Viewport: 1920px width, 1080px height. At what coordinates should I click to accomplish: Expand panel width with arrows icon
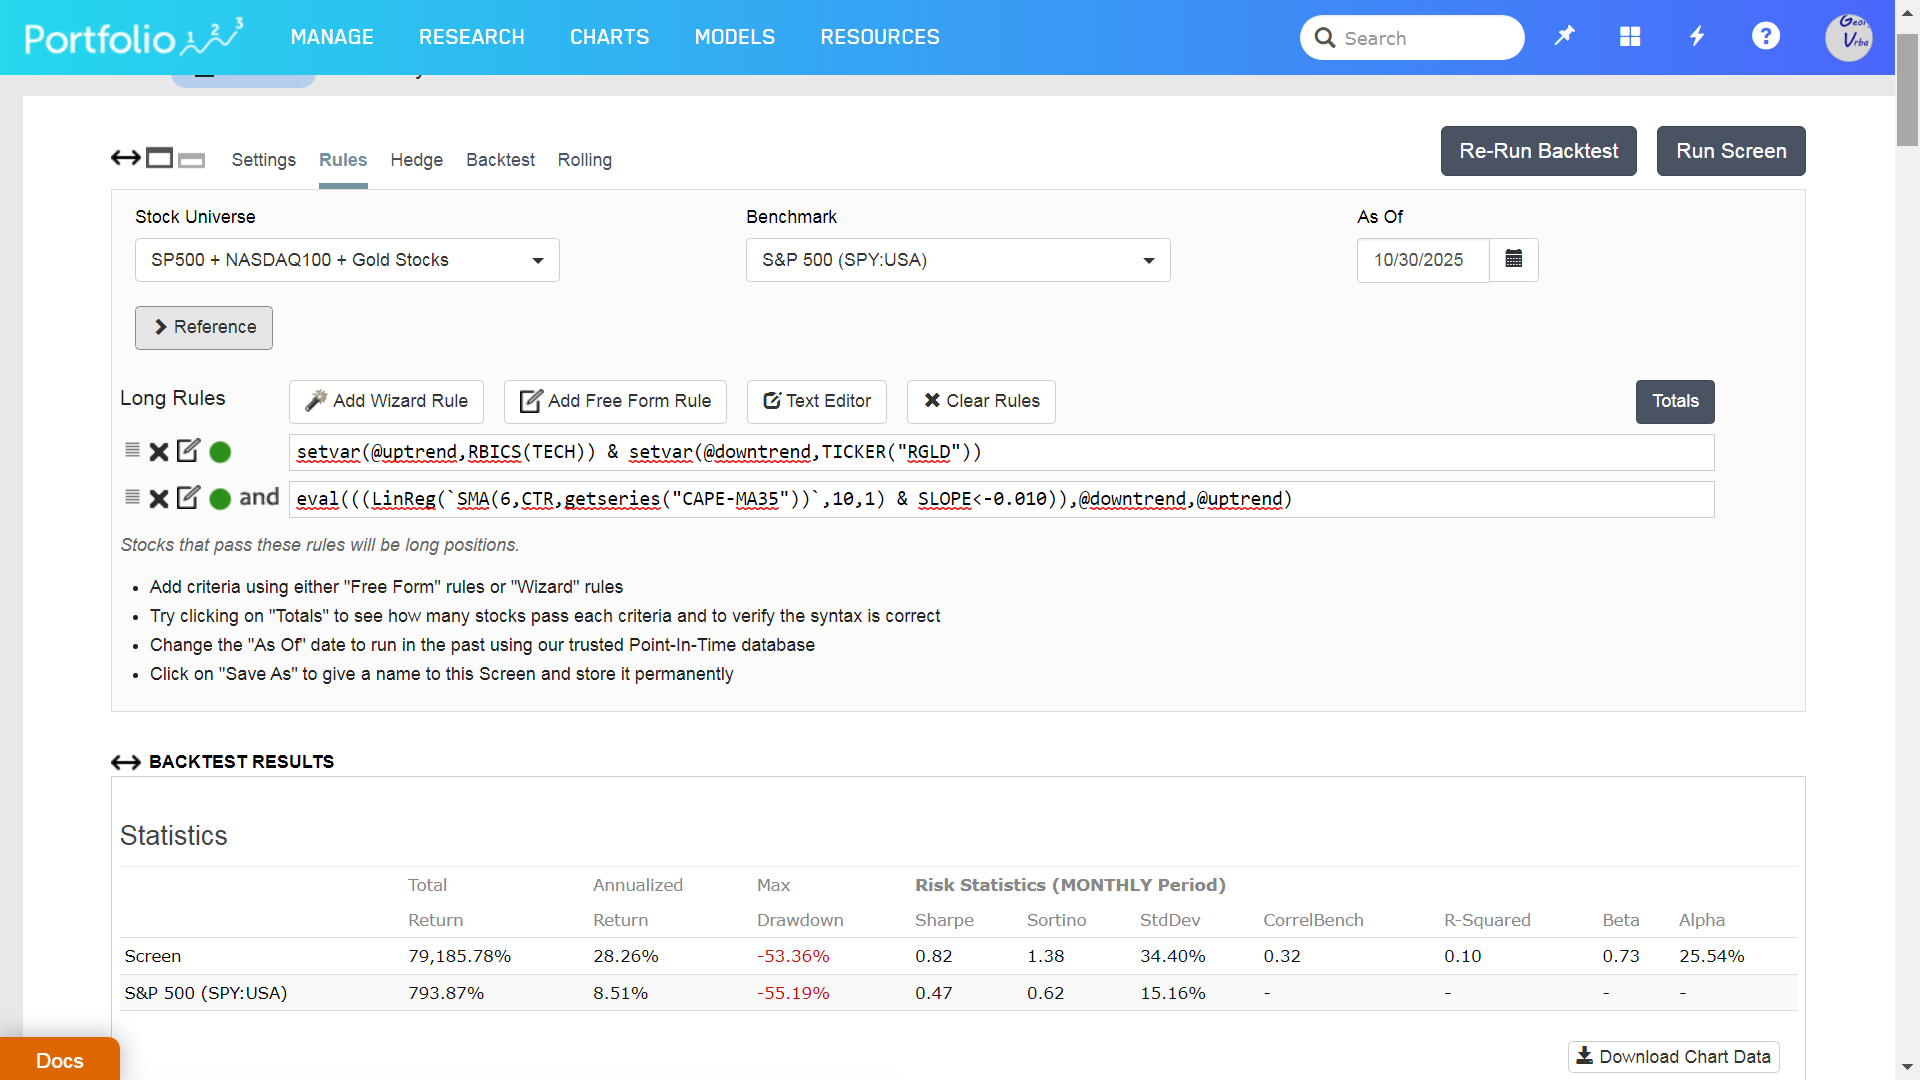(126, 158)
